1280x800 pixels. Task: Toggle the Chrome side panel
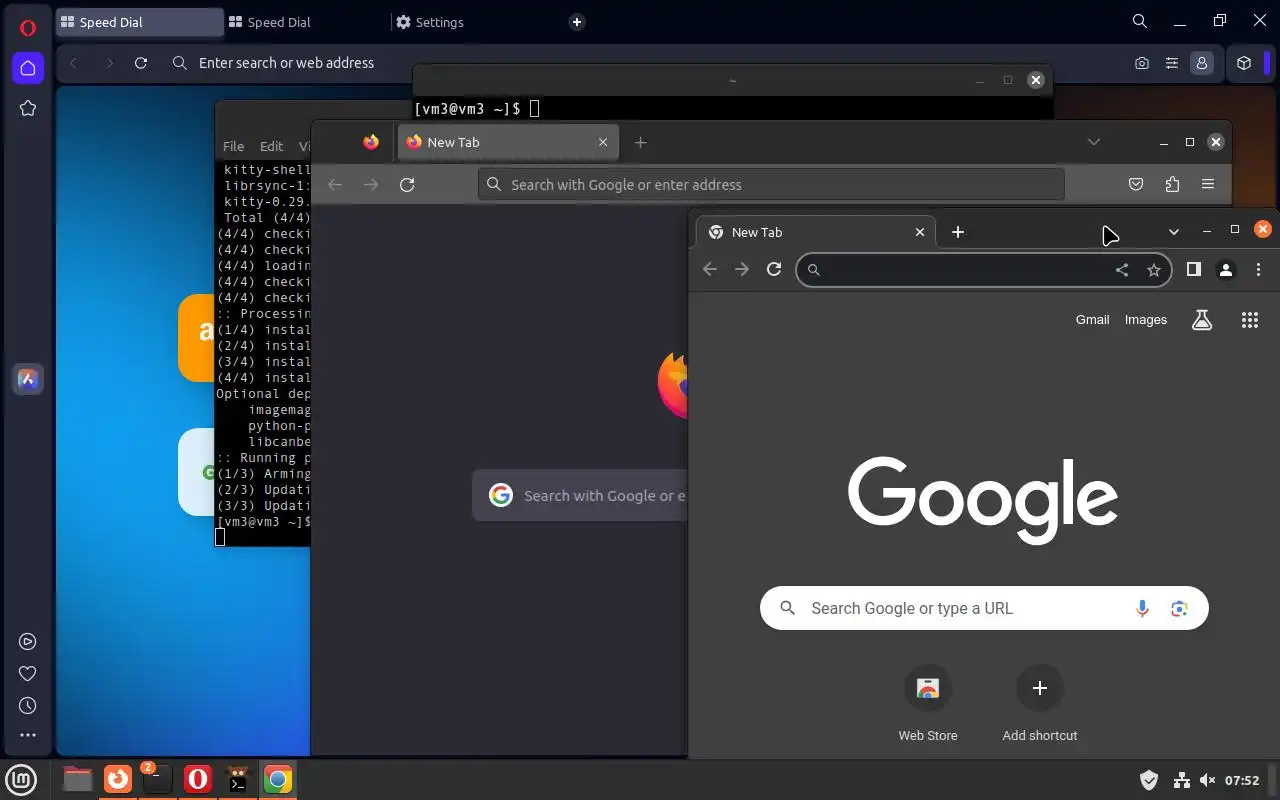click(1193, 270)
